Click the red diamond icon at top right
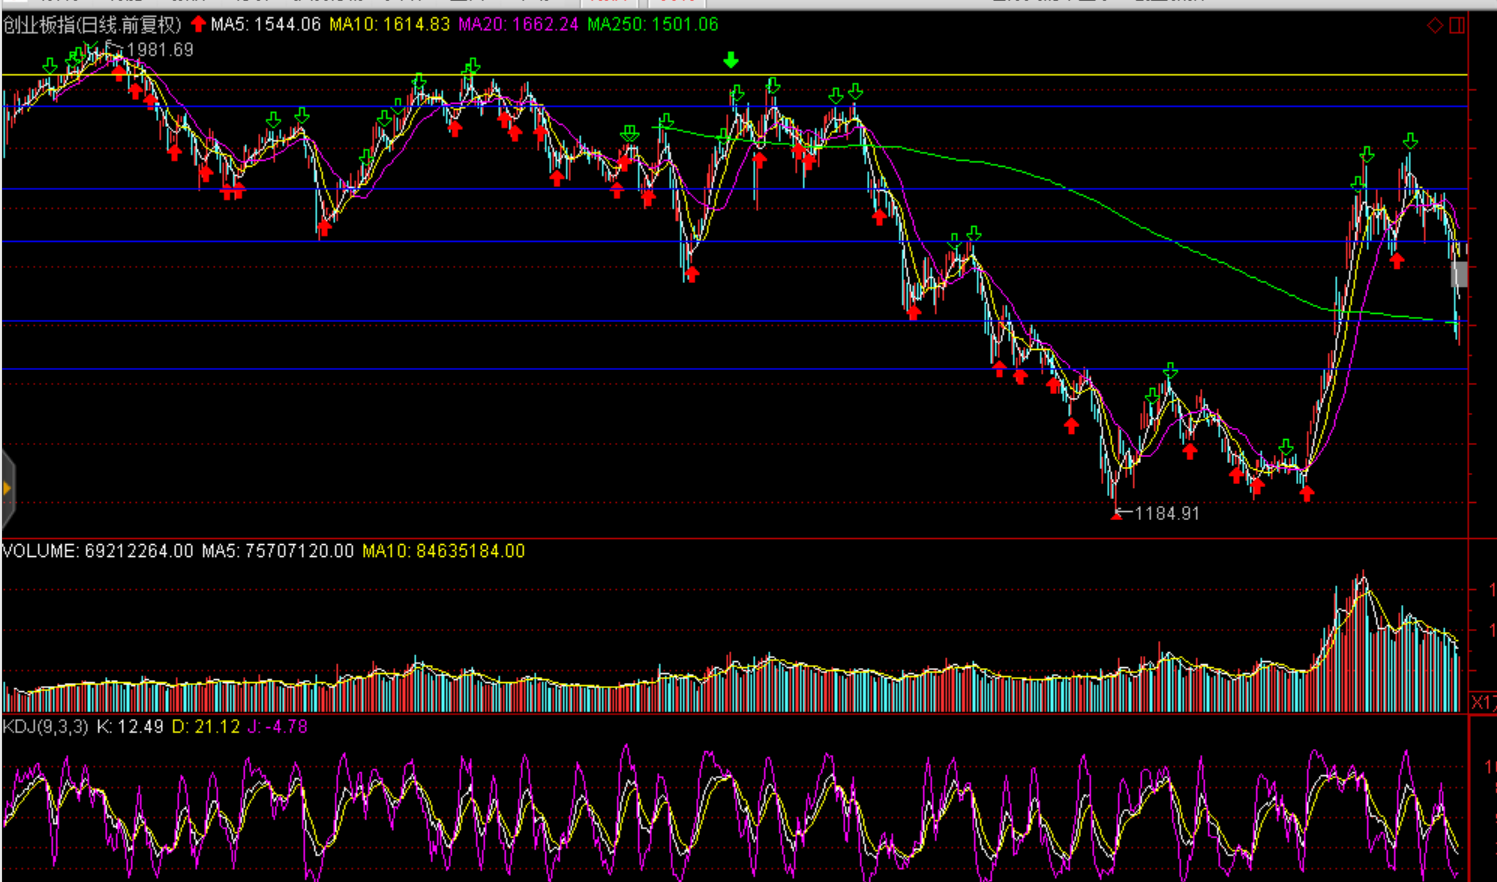Screen dimensions: 1497x882 [x=1435, y=25]
